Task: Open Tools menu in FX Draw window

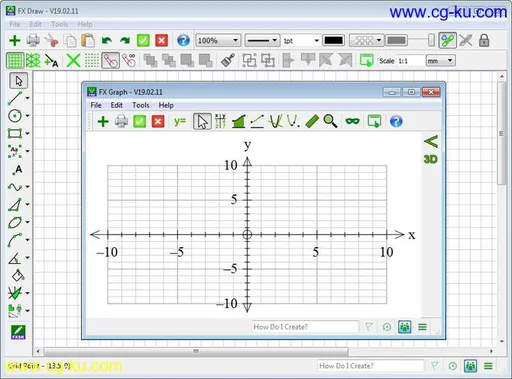Action: (59, 24)
